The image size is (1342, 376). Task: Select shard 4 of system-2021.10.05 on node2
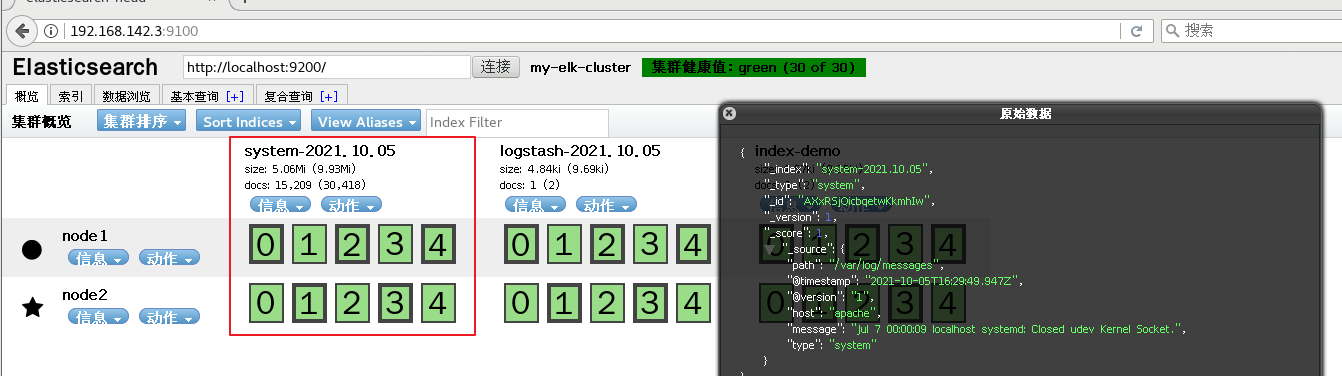[438, 303]
